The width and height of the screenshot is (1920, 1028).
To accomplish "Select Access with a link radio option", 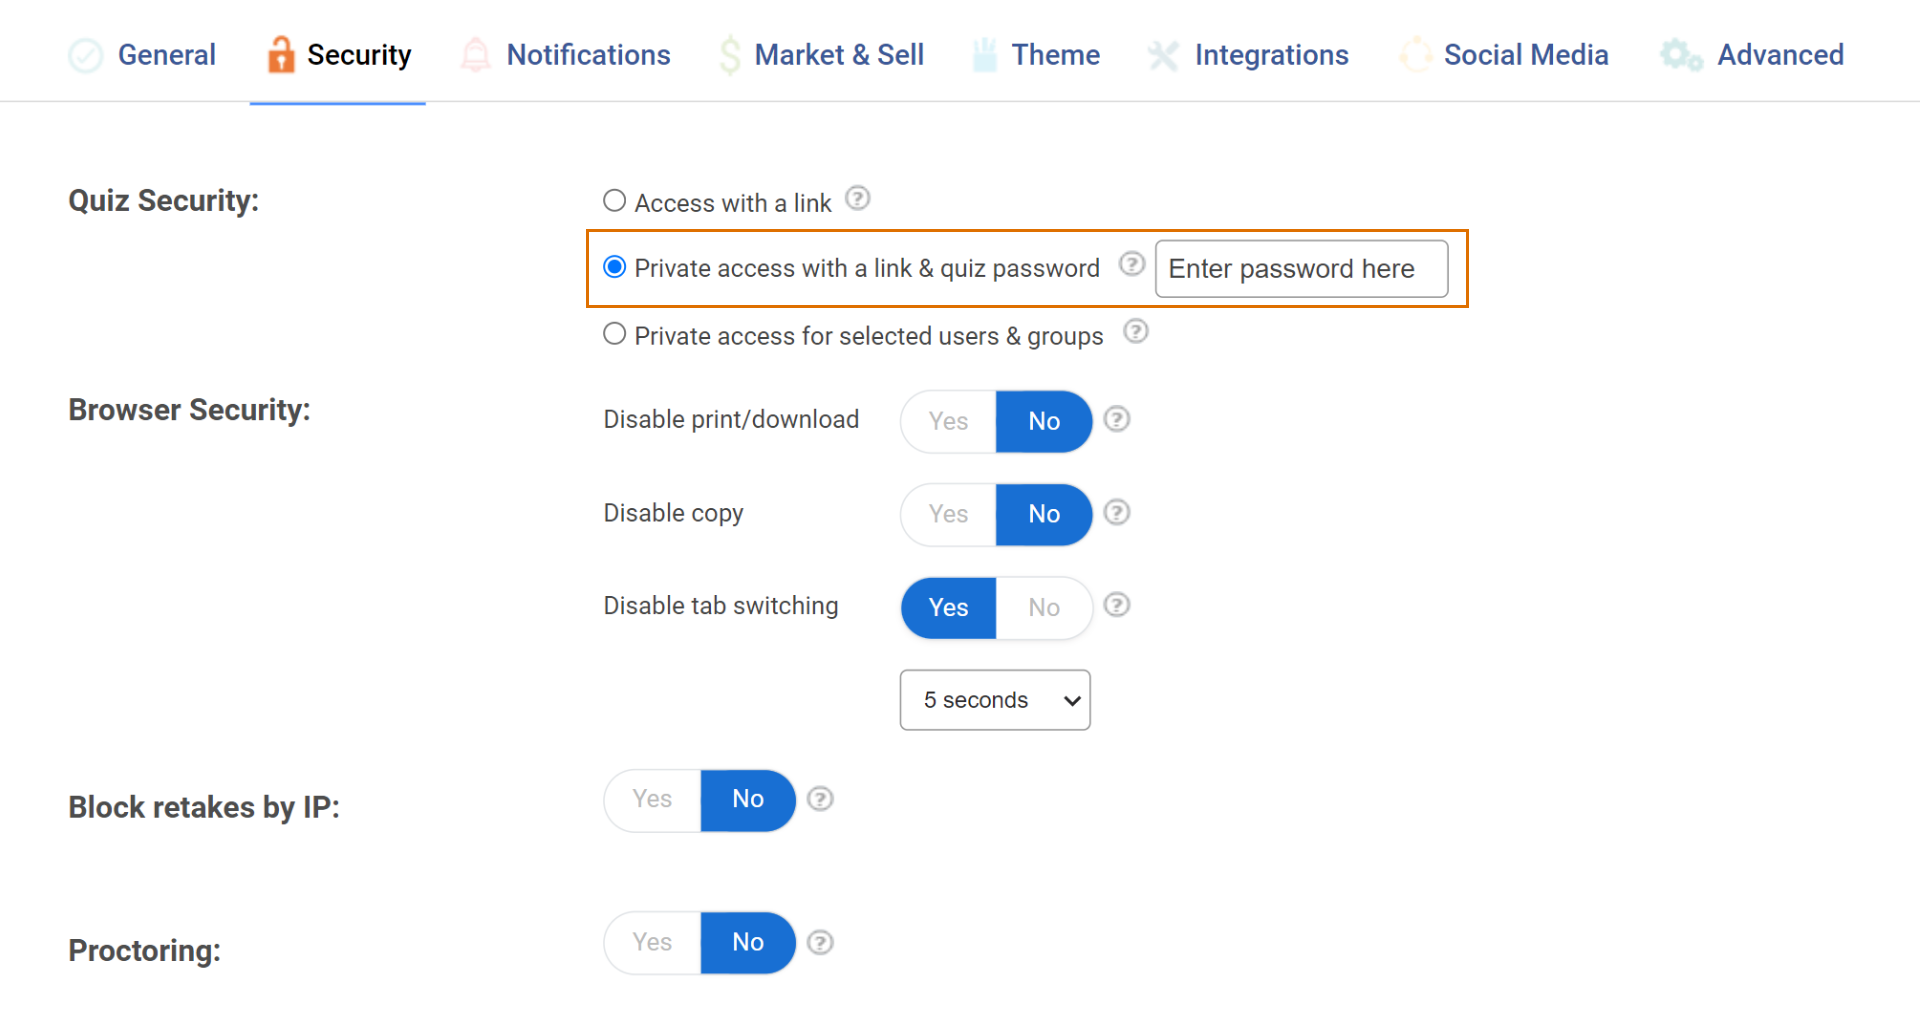I will [x=615, y=201].
